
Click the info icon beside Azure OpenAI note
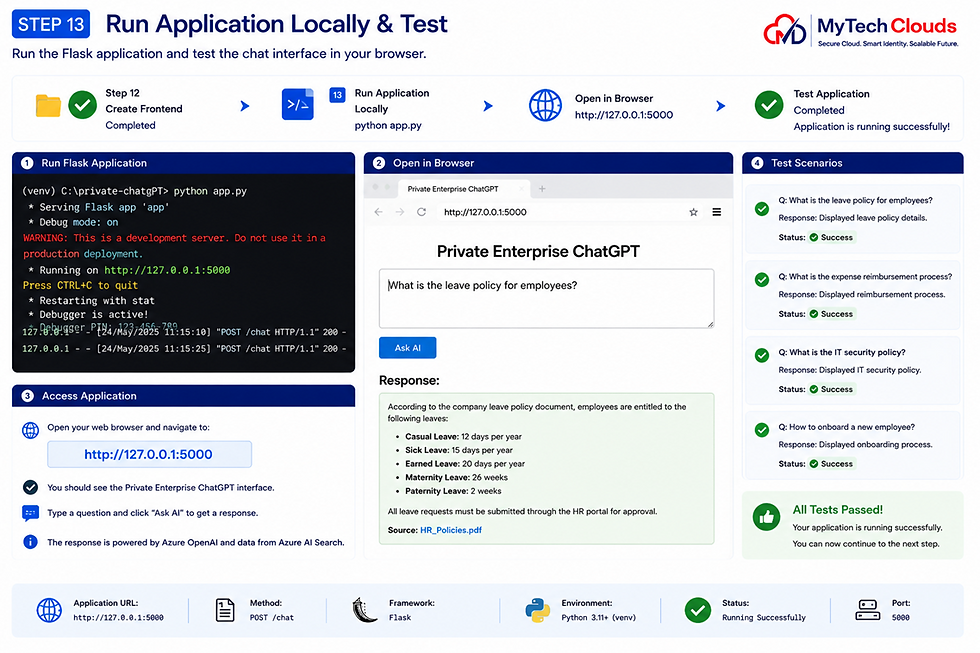point(30,542)
